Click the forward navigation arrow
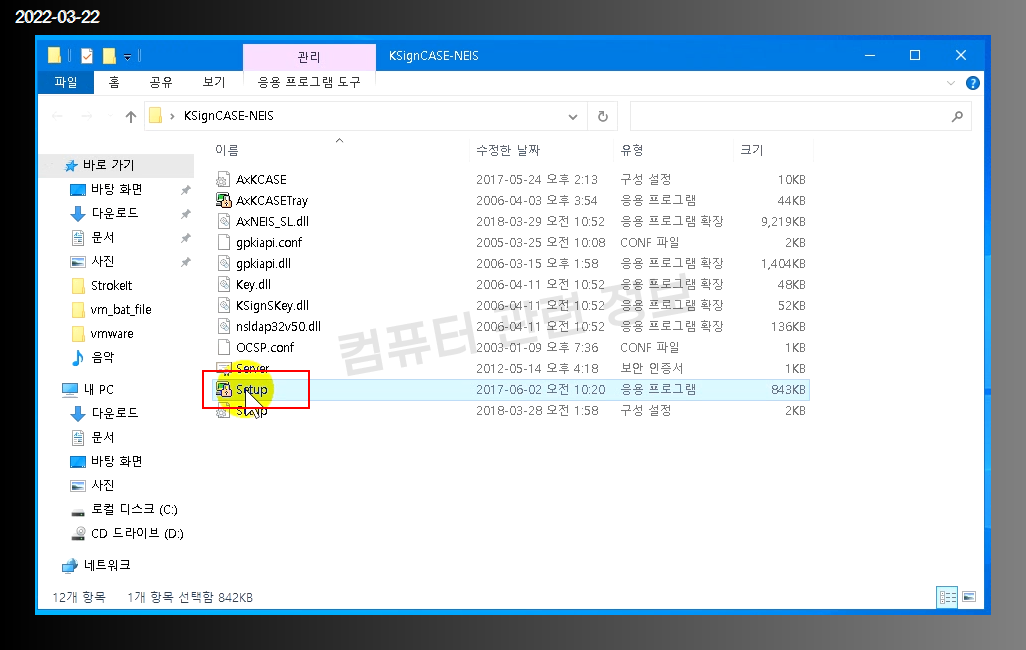 click(x=86, y=117)
